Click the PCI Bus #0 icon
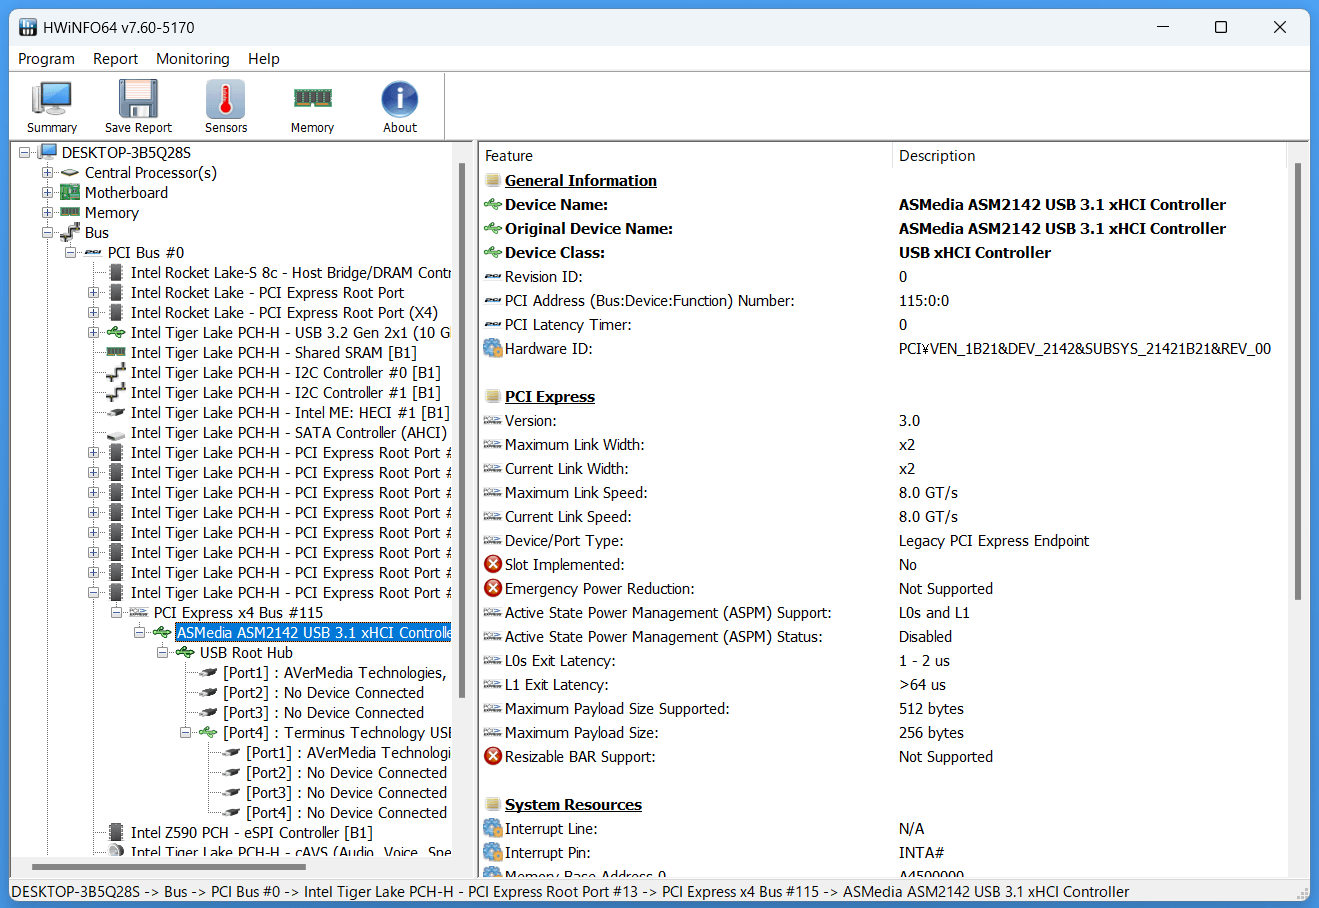 93,253
